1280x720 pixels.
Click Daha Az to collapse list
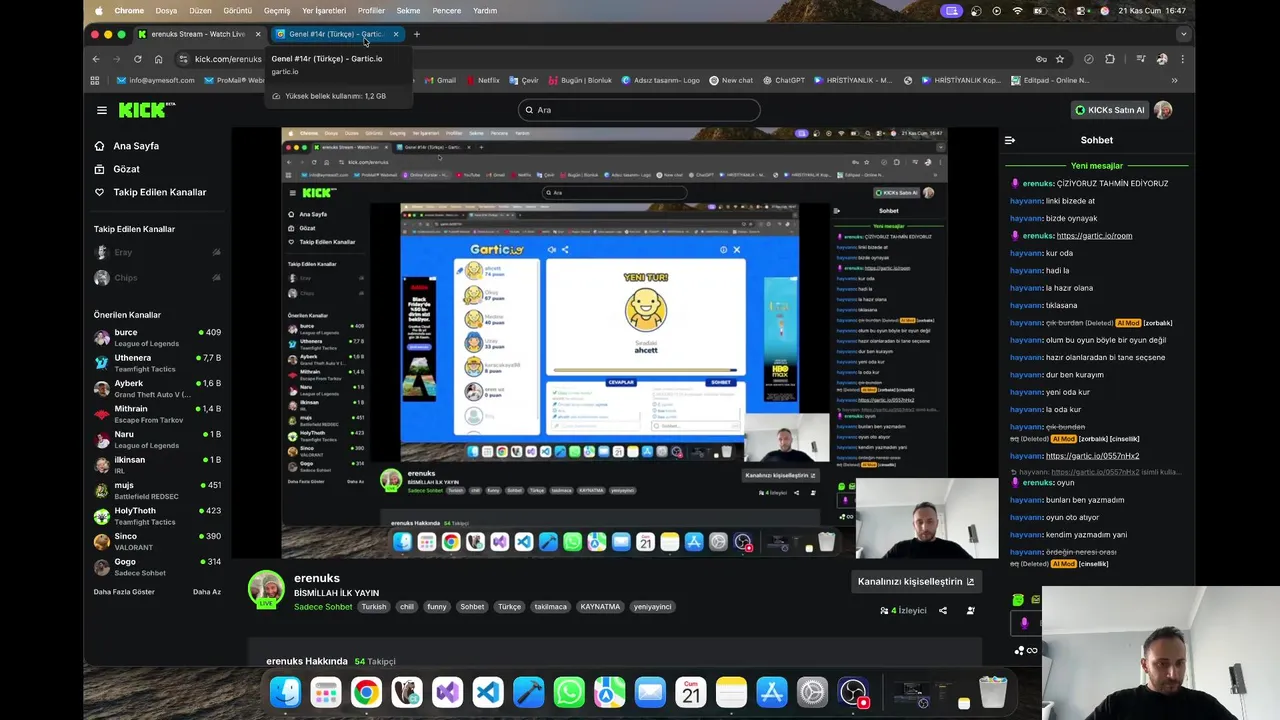207,592
